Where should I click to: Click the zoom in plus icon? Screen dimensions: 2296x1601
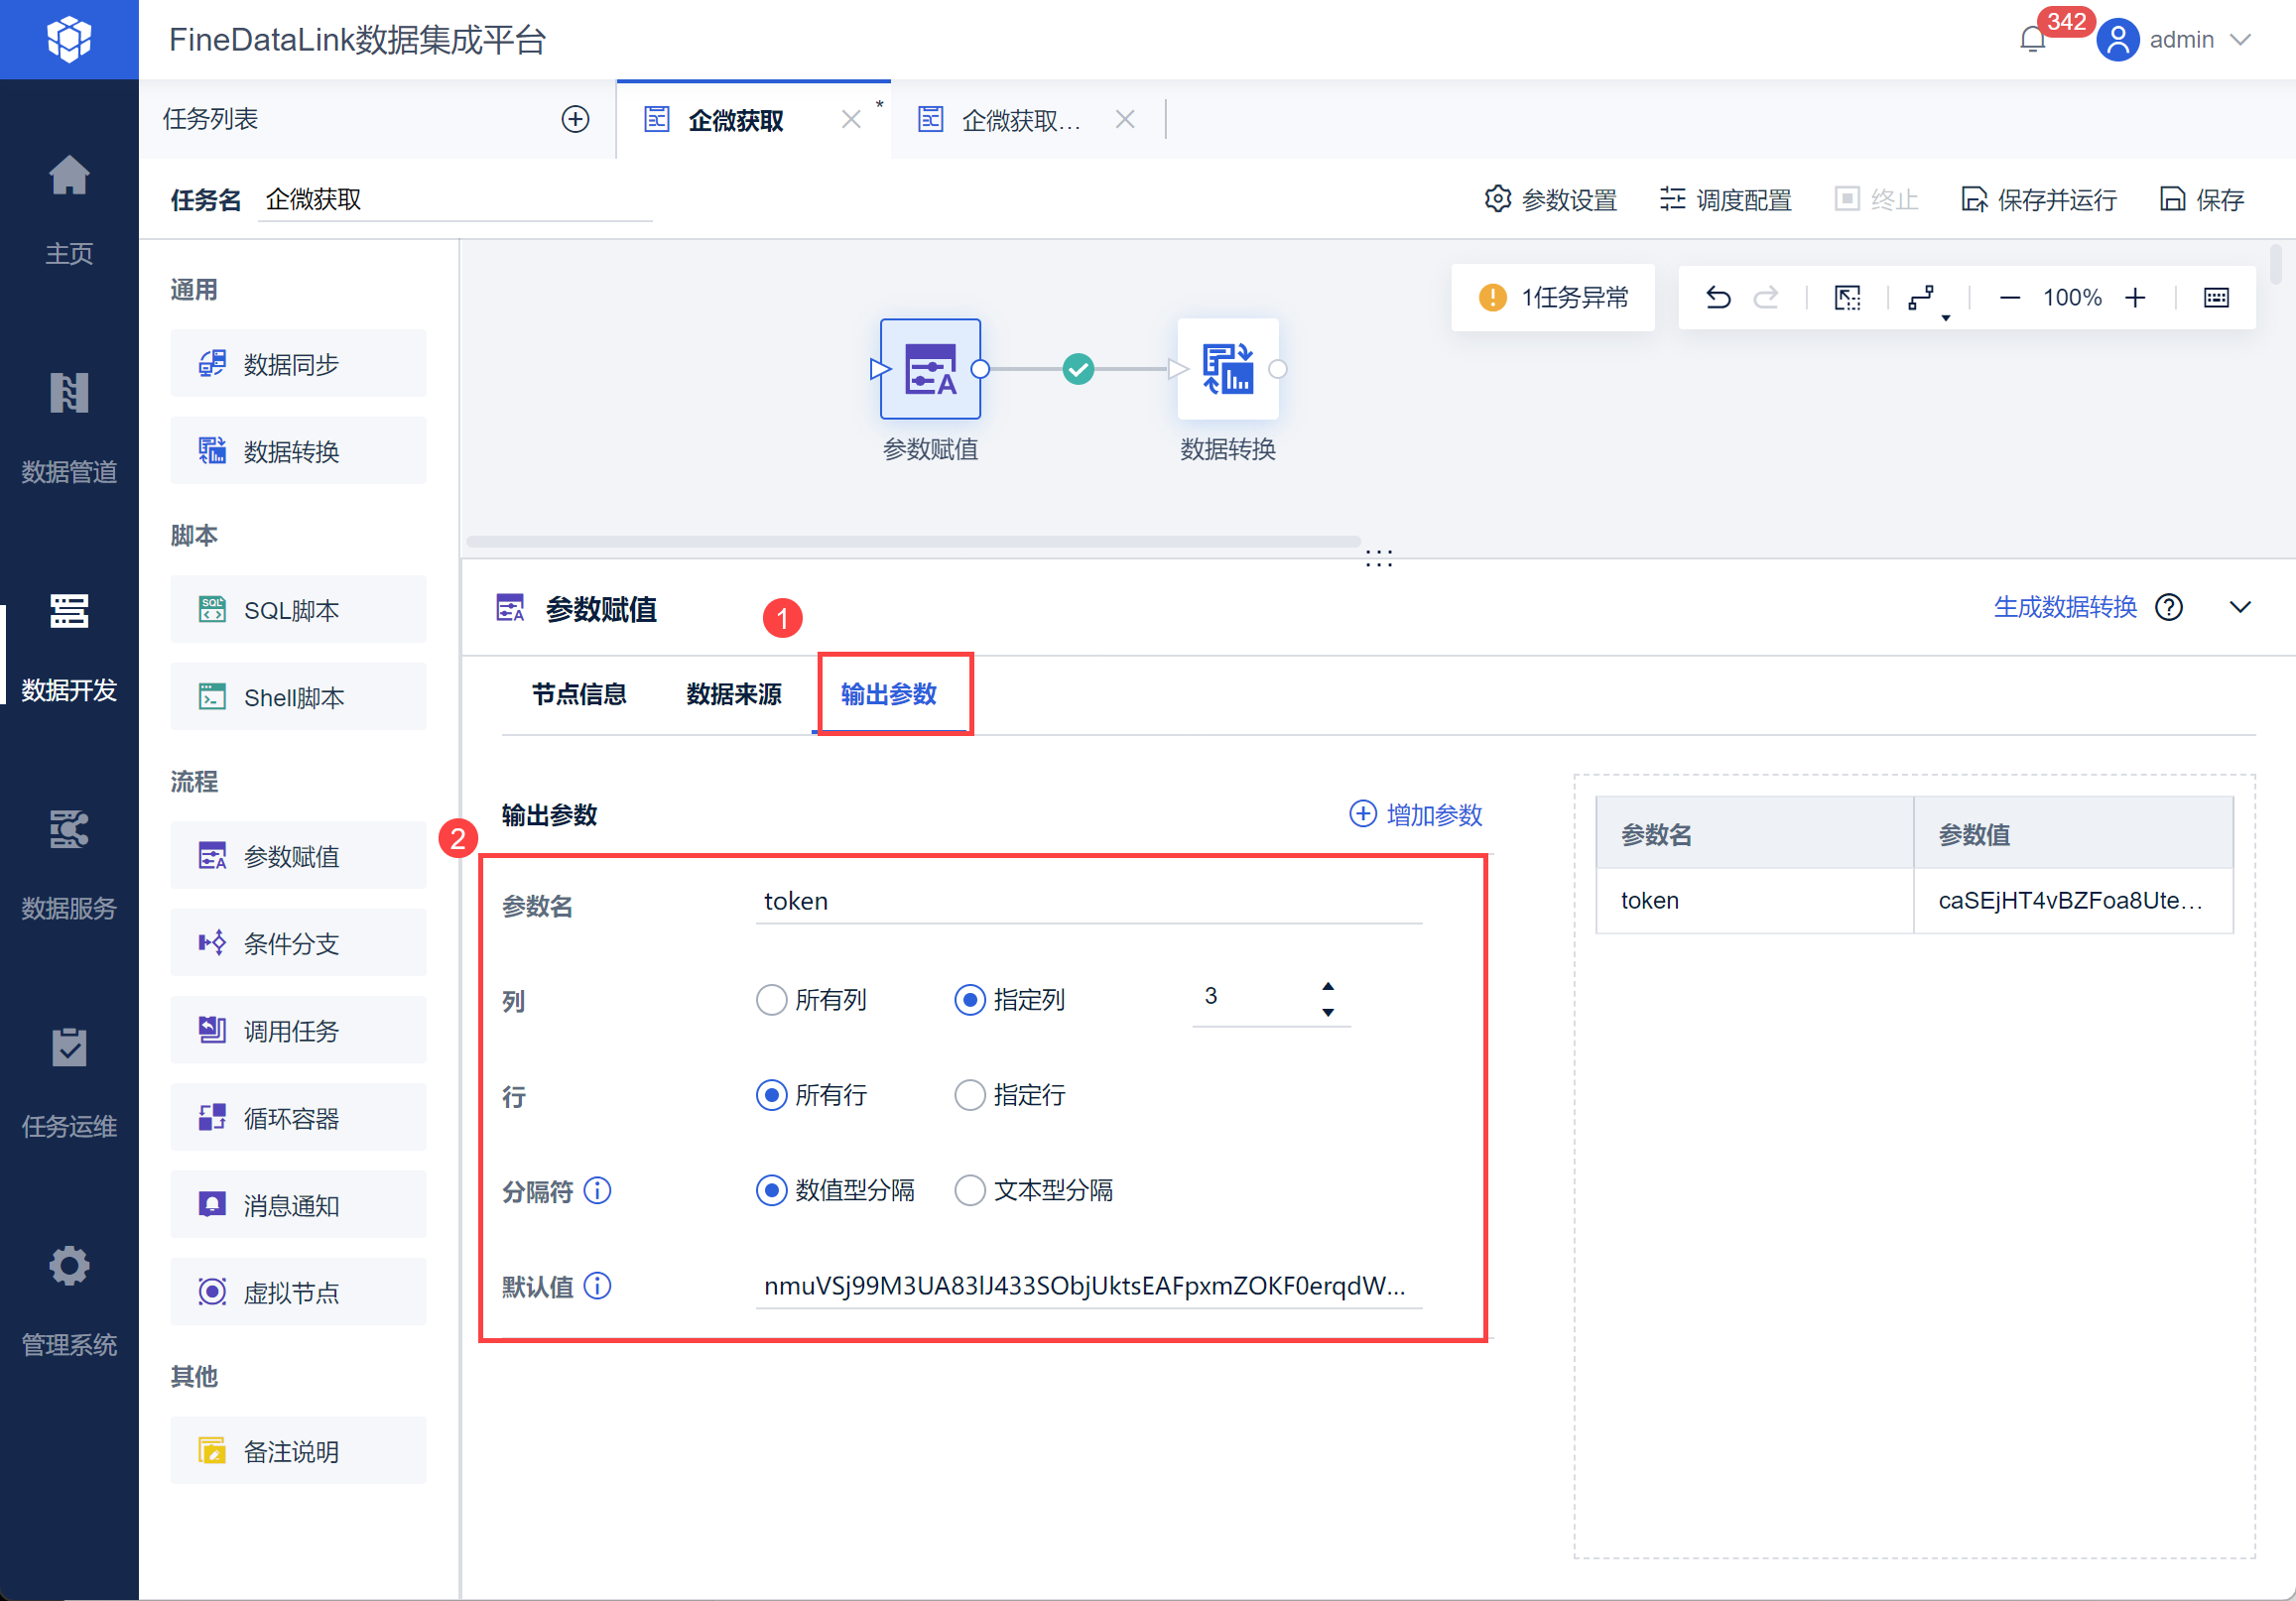(x=2134, y=298)
